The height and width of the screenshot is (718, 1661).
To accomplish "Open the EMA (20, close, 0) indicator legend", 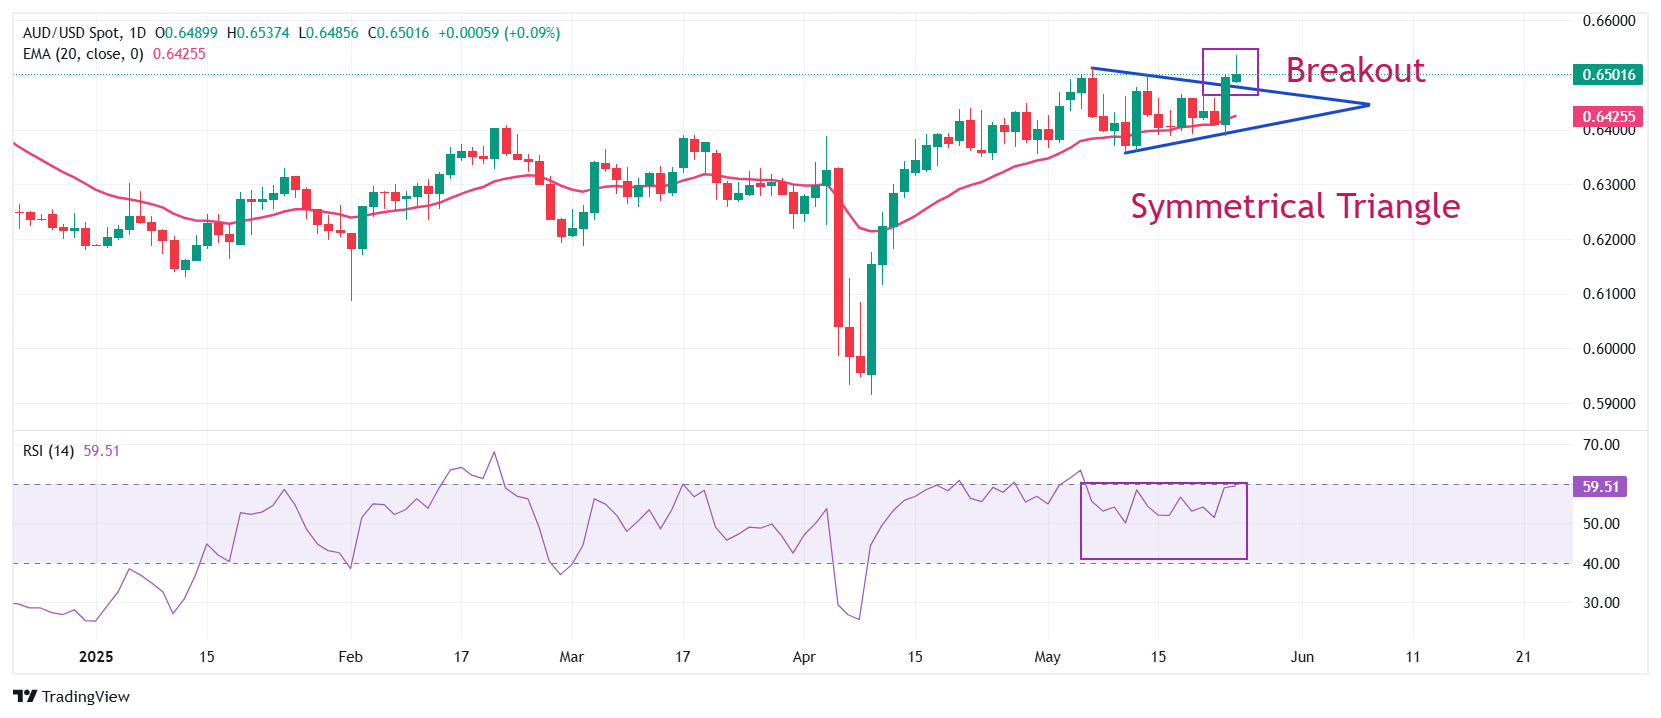I will coord(83,54).
